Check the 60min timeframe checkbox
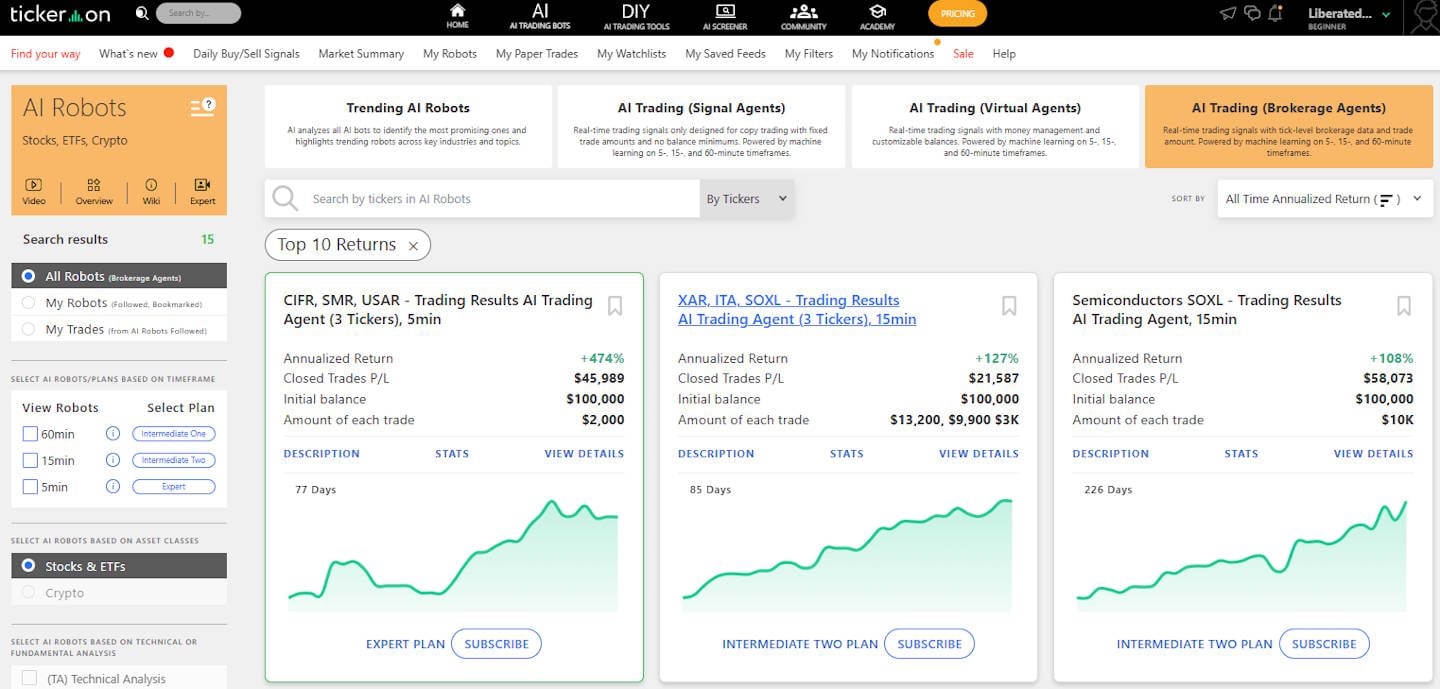This screenshot has height=689, width=1440. 30,434
